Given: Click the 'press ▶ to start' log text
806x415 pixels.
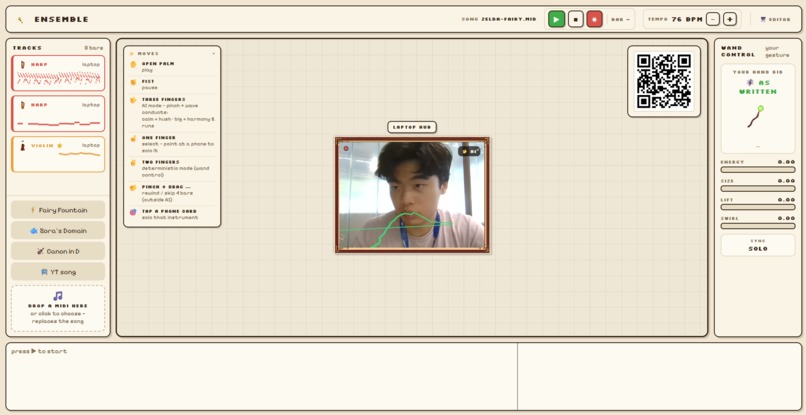Looking at the screenshot, I should pos(39,351).
